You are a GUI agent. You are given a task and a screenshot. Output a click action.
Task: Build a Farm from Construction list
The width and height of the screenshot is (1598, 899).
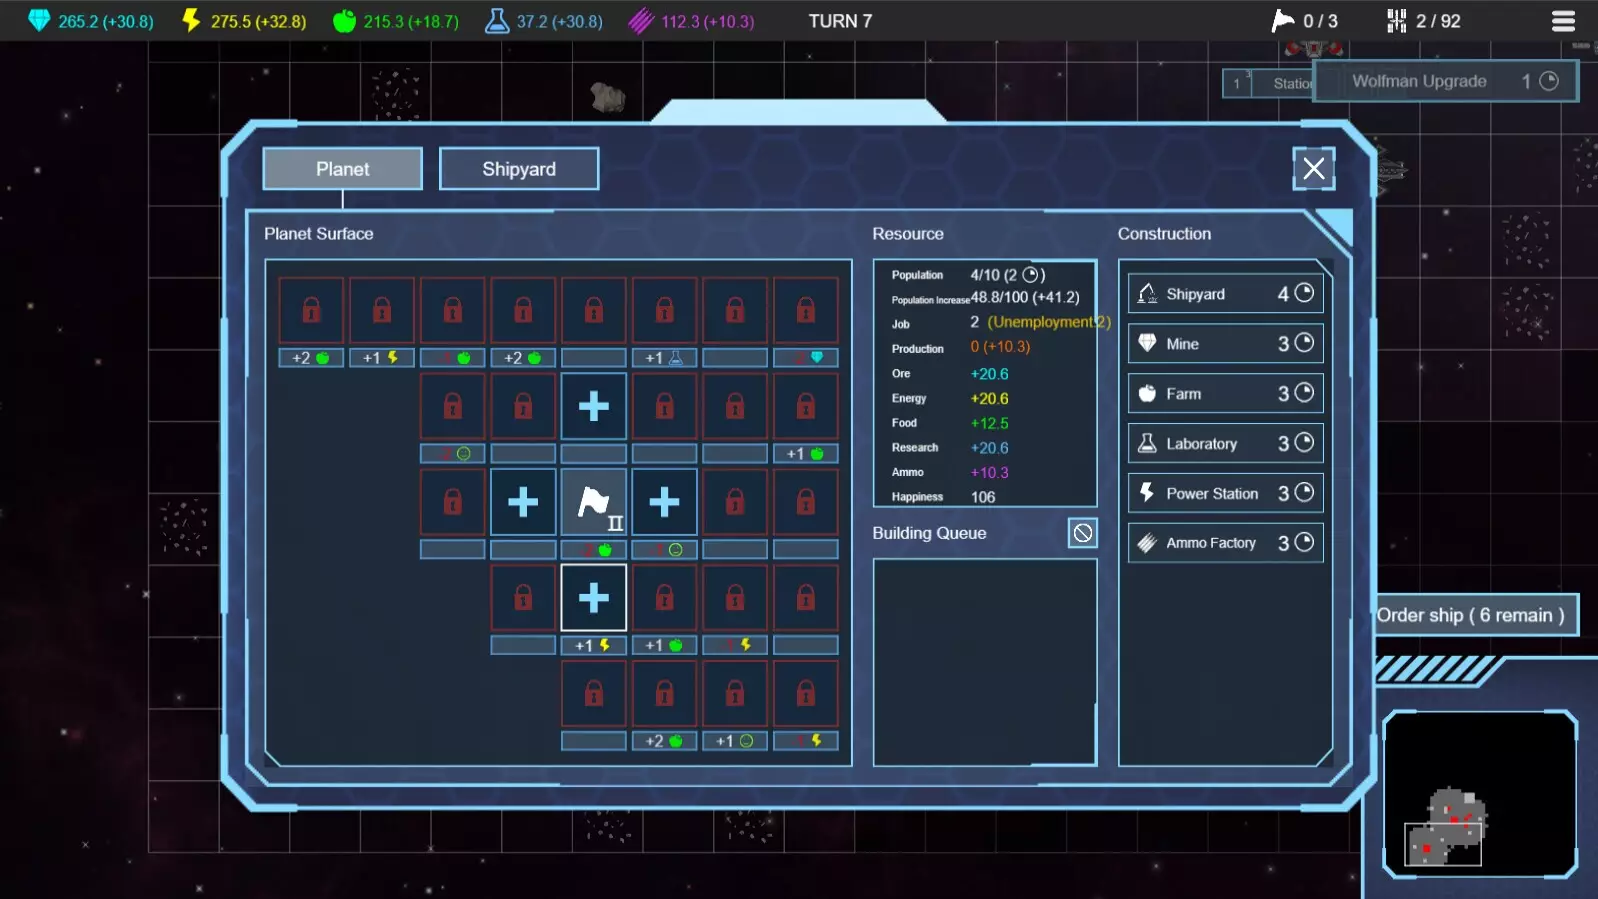(1226, 393)
